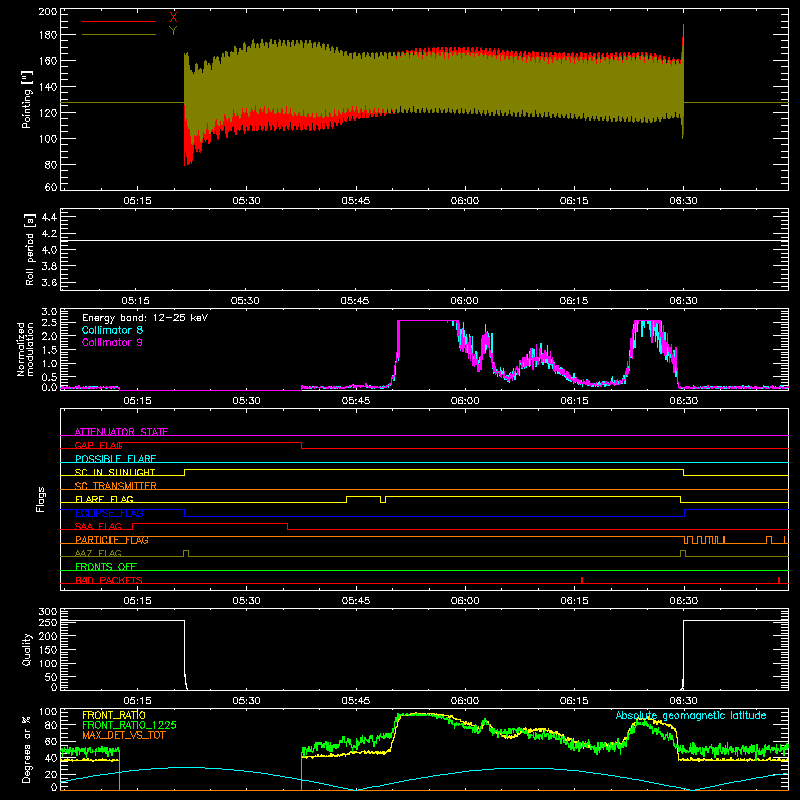Click the AAZ_FLAG pulse near 06:30
The image size is (800, 800).
(683, 554)
